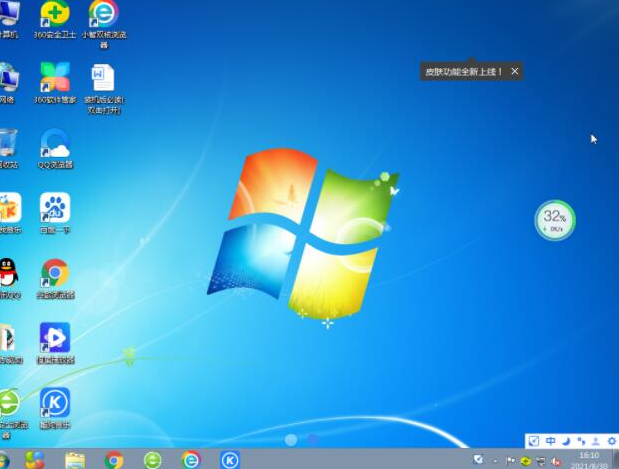Open File Explorer from the taskbar
Screen dimensions: 619x469
tap(75, 460)
